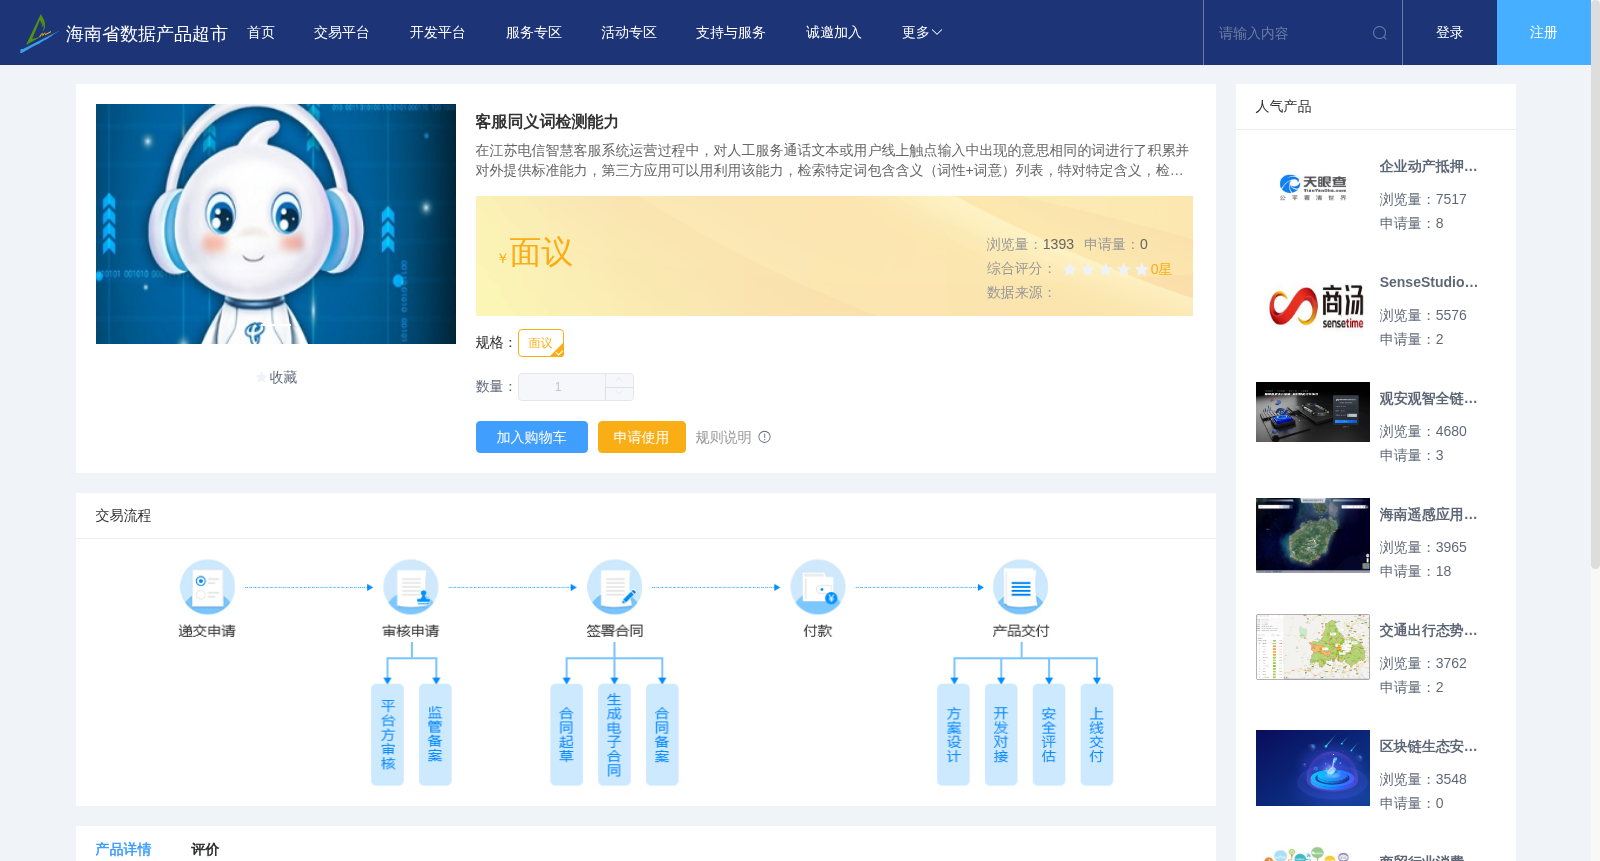Open the 交通出行态势 product thumbnail

[x=1313, y=647]
